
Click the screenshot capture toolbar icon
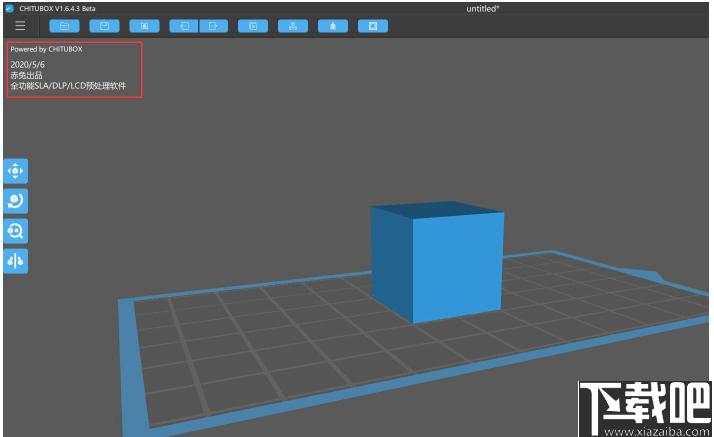point(144,26)
